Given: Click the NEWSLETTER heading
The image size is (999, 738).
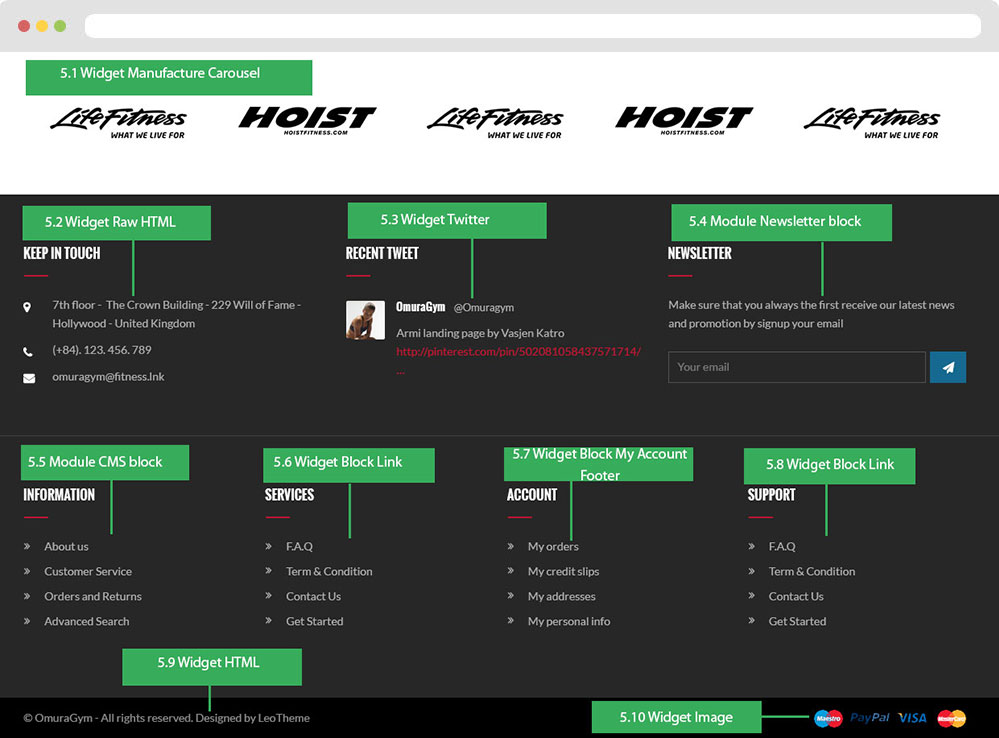Looking at the screenshot, I should (700, 253).
